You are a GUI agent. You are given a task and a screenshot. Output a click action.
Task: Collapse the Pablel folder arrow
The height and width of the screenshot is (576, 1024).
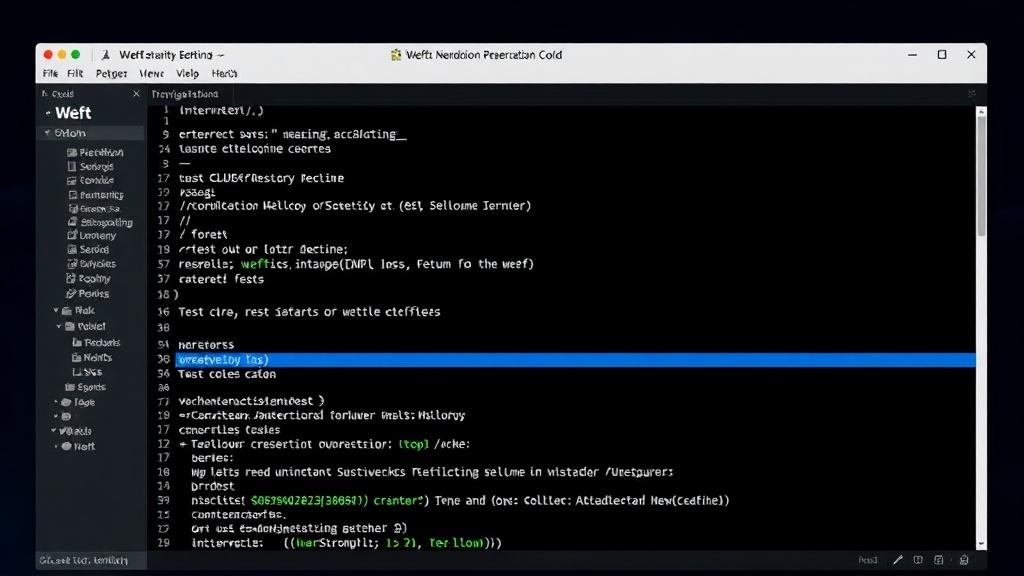pyautogui.click(x=59, y=327)
